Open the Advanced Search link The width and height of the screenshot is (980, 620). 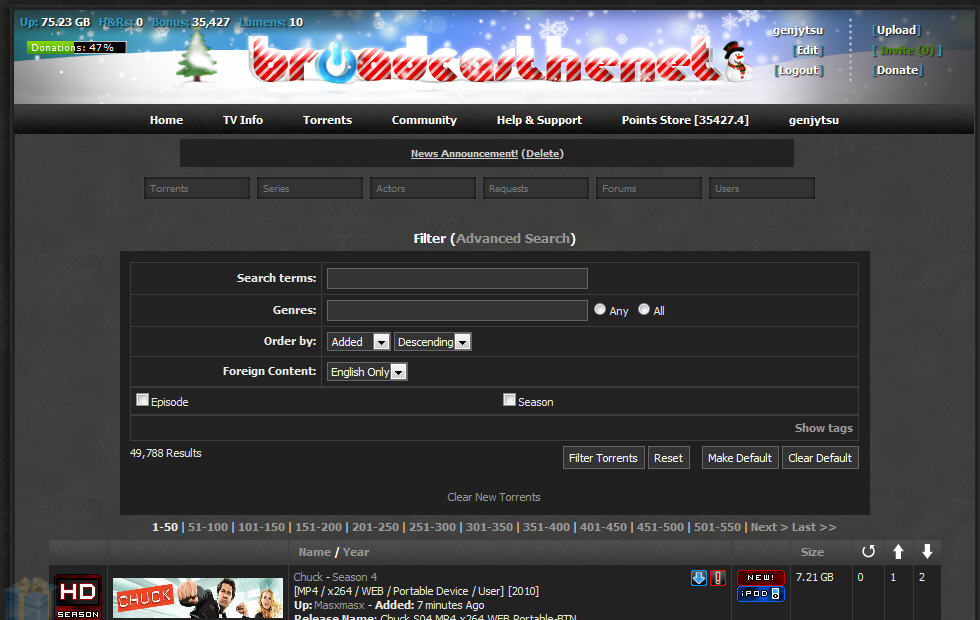513,238
